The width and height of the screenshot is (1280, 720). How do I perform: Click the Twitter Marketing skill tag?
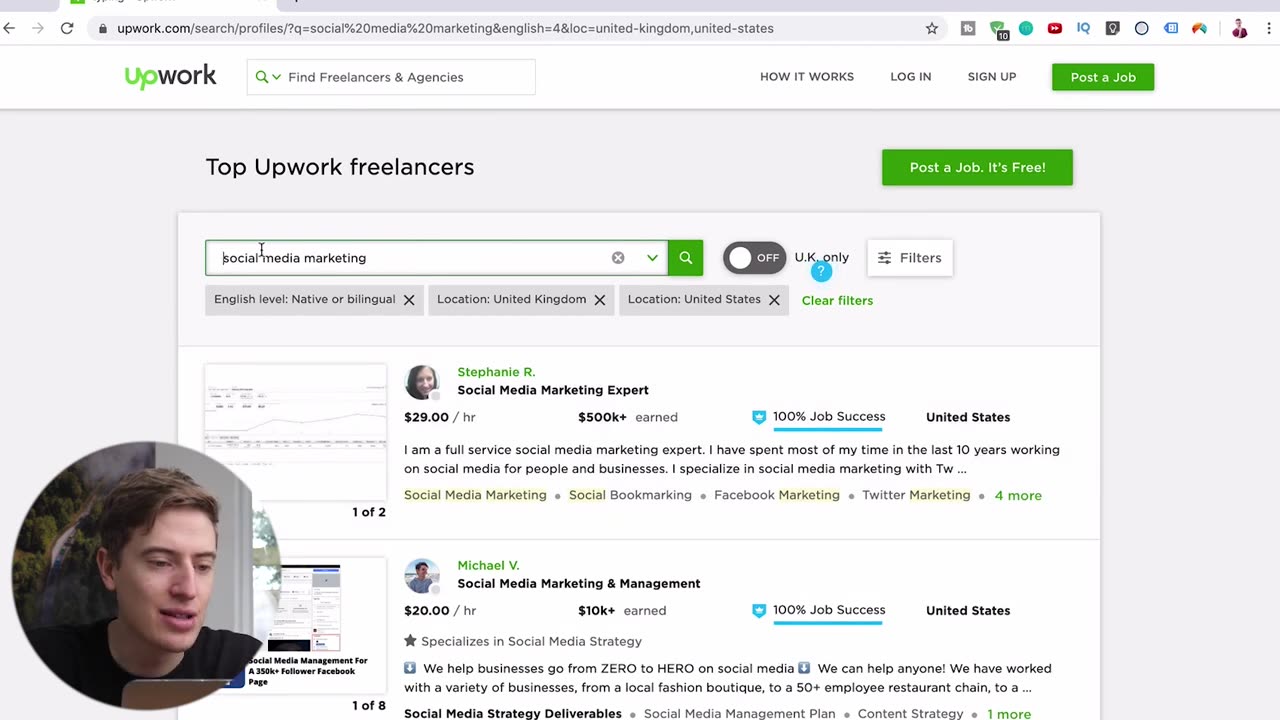[x=916, y=495]
